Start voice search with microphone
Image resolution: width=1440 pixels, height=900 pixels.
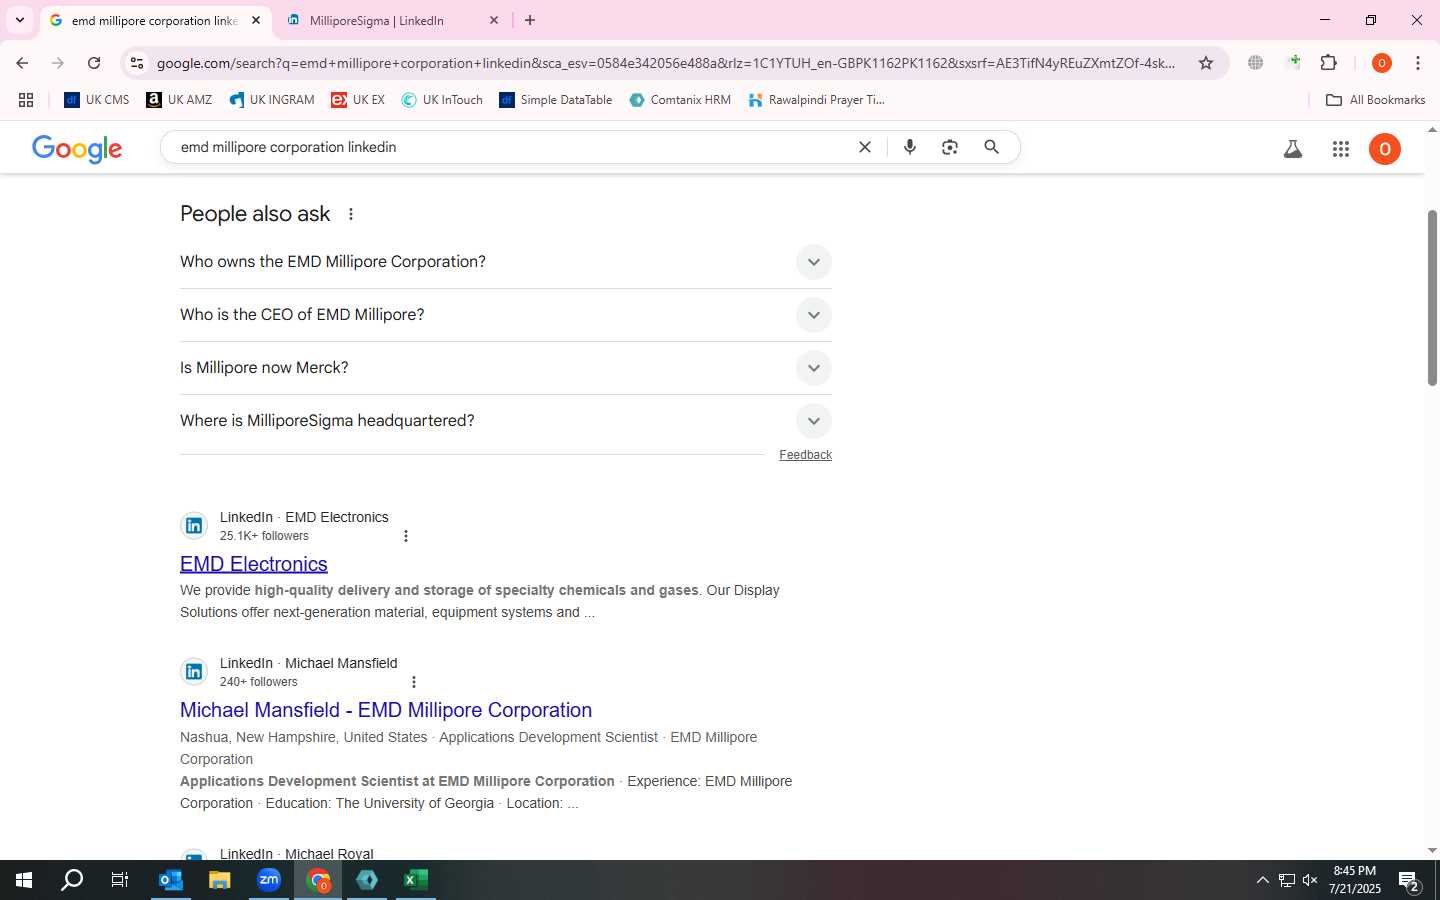point(910,147)
